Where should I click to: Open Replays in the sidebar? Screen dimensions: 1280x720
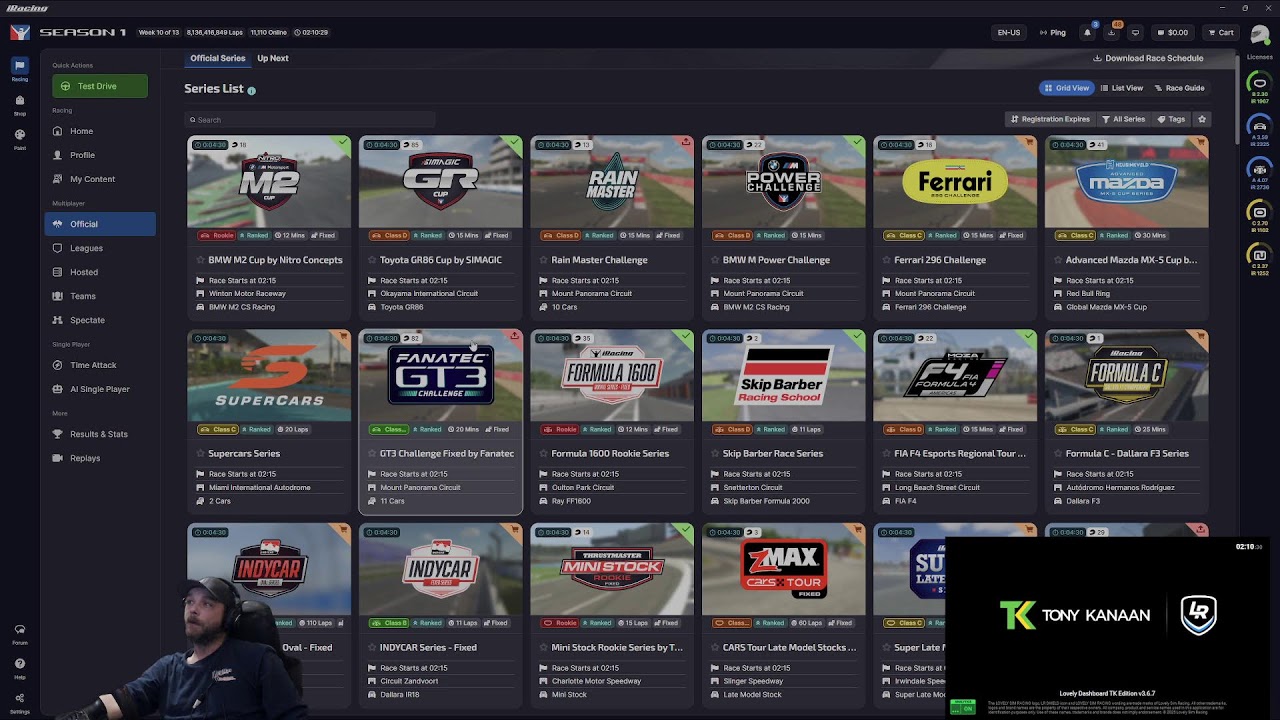pos(100,458)
